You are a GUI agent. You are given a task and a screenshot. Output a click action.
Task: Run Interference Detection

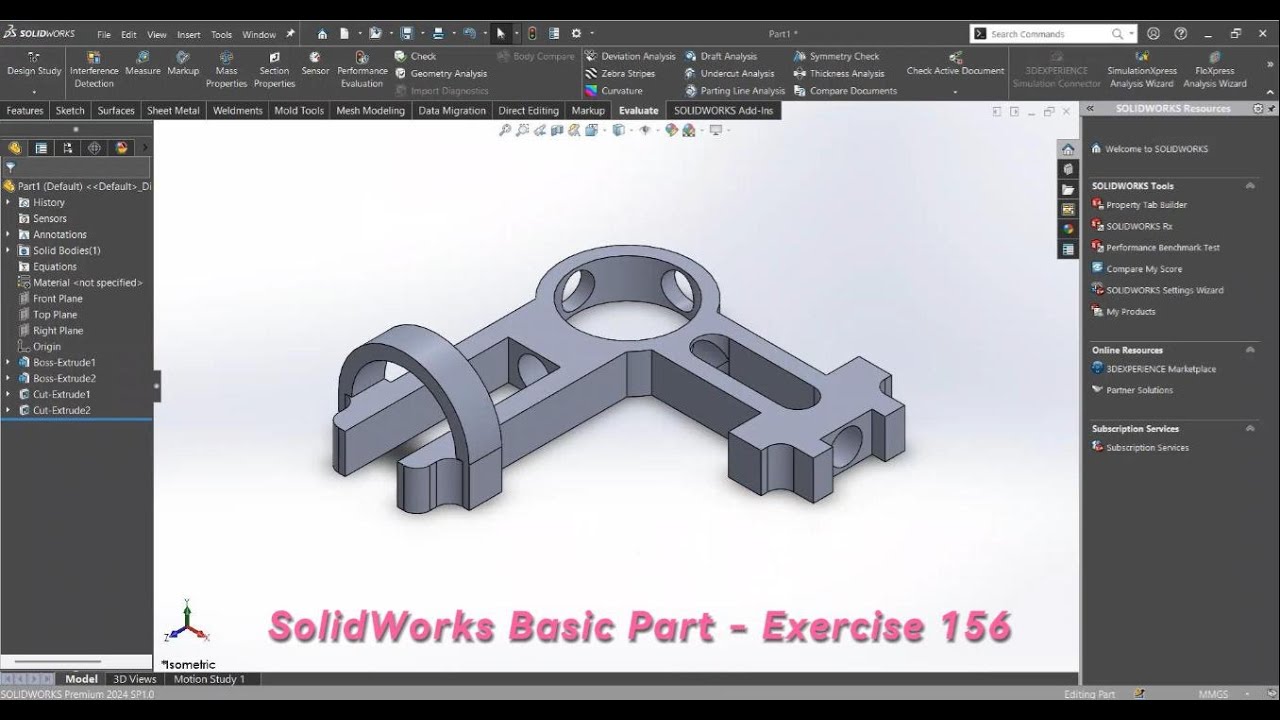coord(94,70)
